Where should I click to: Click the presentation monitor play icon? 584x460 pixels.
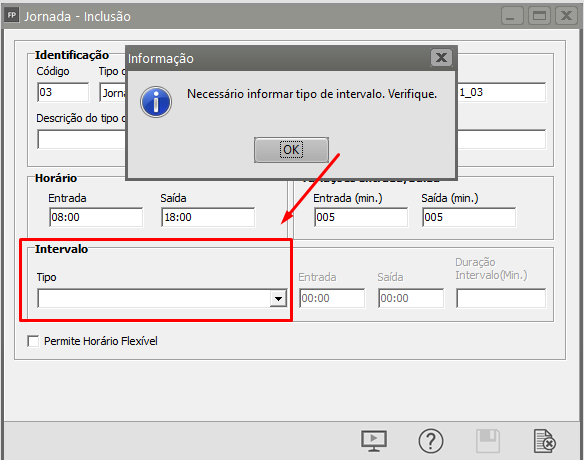click(374, 441)
